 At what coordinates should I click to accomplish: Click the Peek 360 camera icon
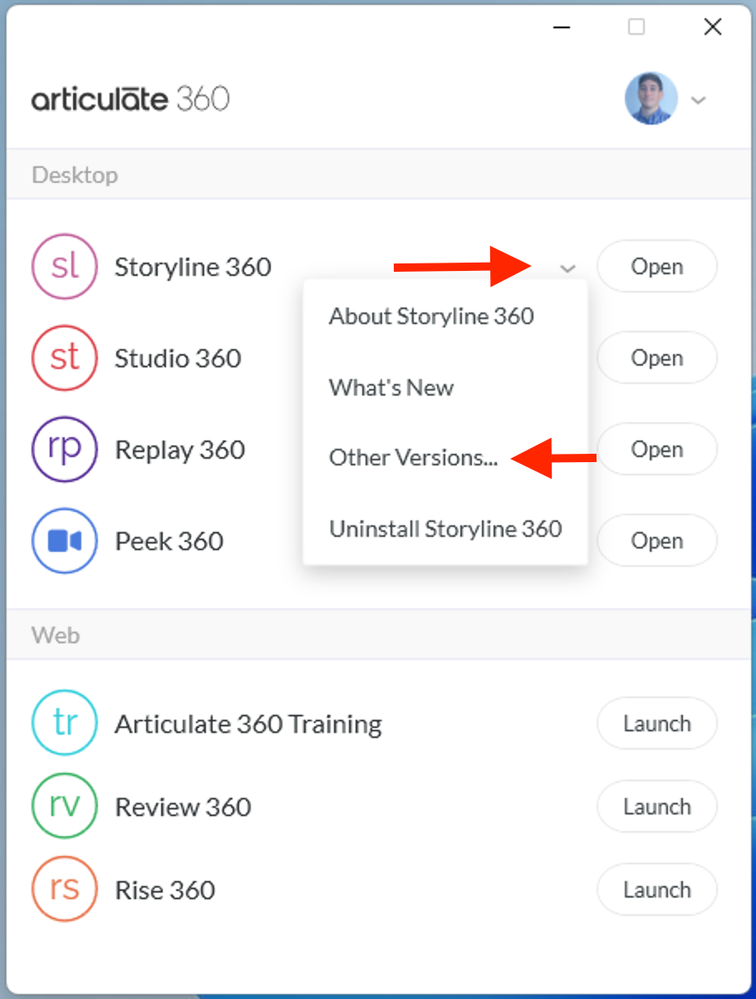coord(64,541)
